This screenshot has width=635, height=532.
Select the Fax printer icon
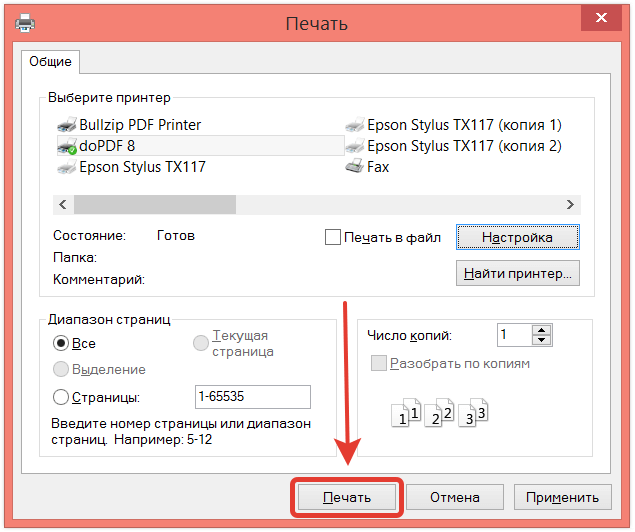[355, 167]
